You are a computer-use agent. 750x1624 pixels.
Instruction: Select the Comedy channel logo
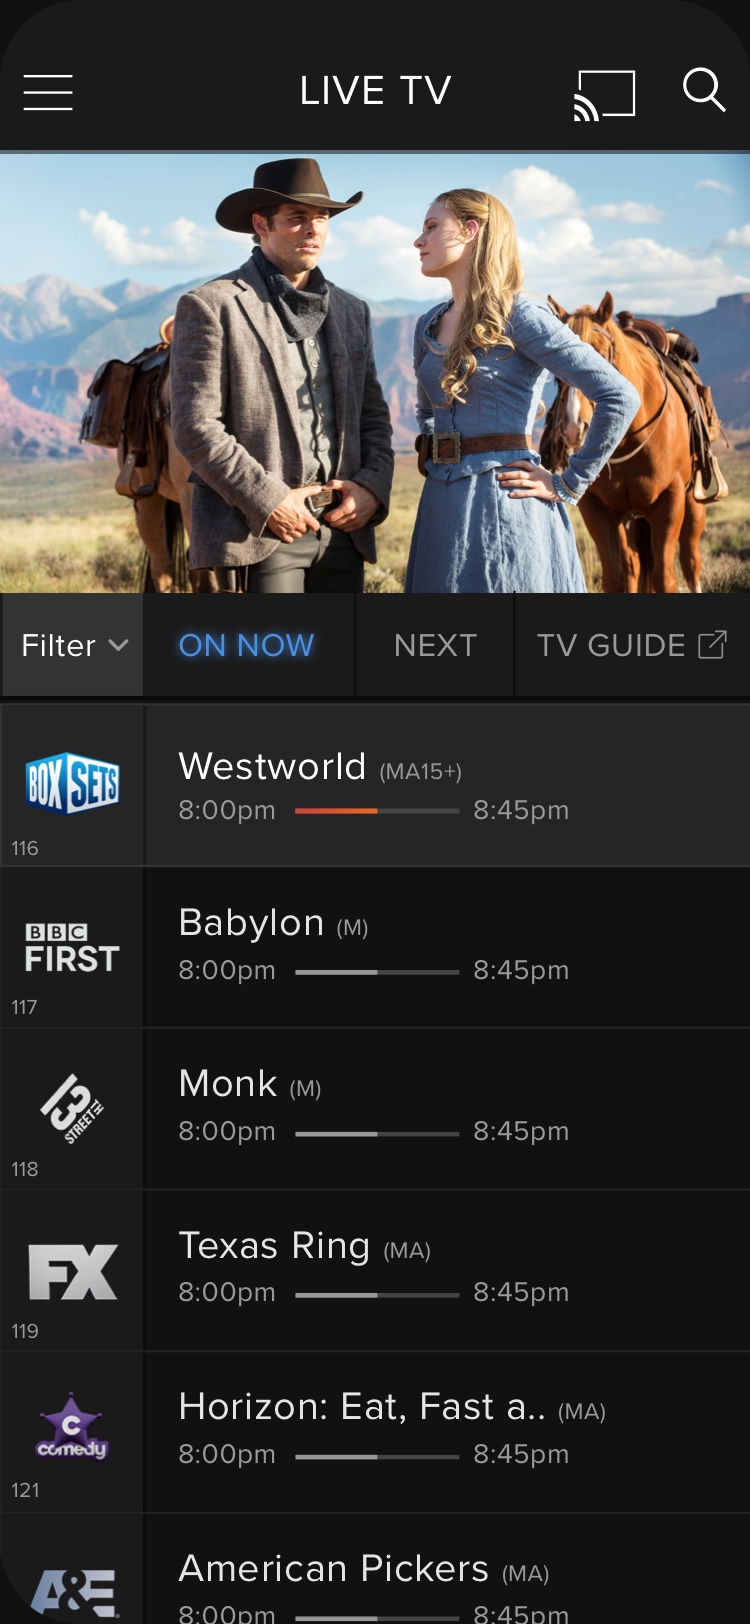coord(72,1428)
